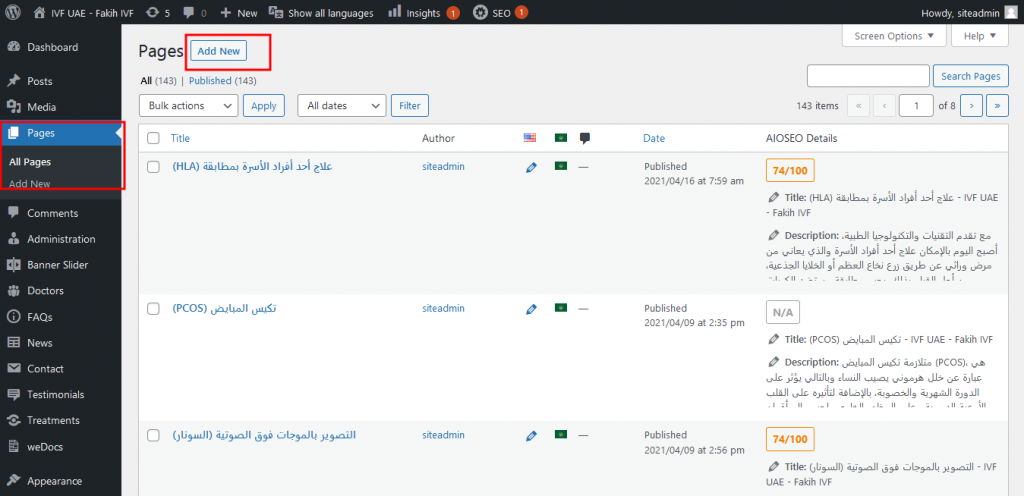
Task: Click Arabic flag in PCOS row
Action: (560, 307)
